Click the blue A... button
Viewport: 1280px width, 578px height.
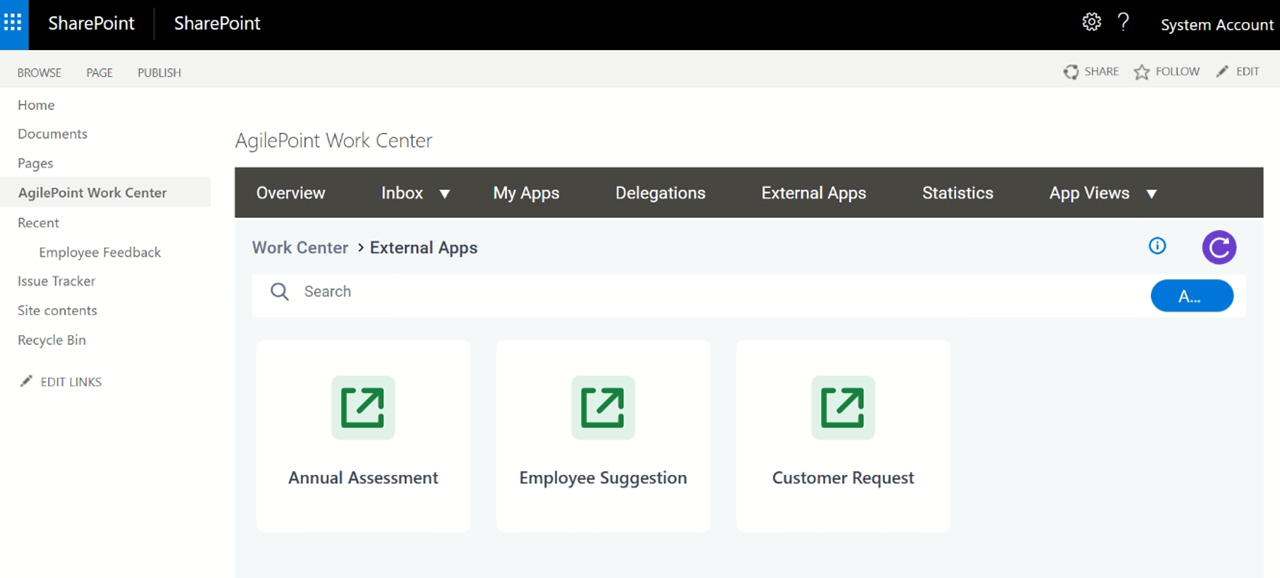[x=1192, y=296]
